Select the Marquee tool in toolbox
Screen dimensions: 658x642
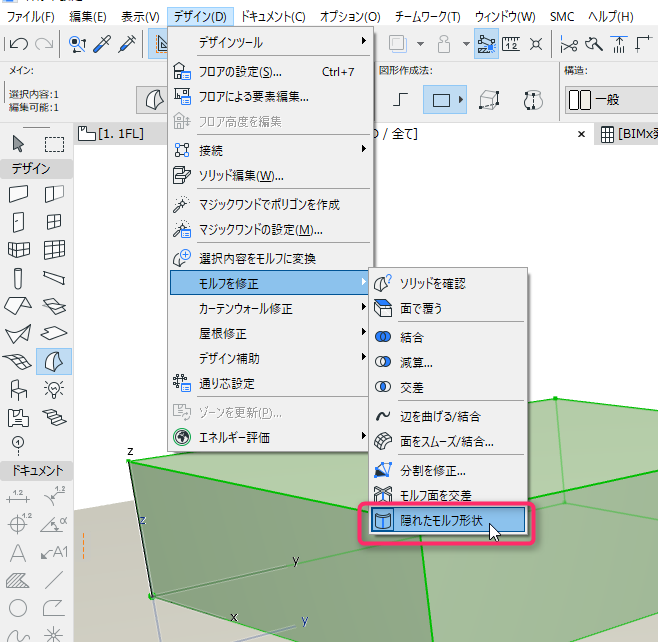(x=54, y=144)
